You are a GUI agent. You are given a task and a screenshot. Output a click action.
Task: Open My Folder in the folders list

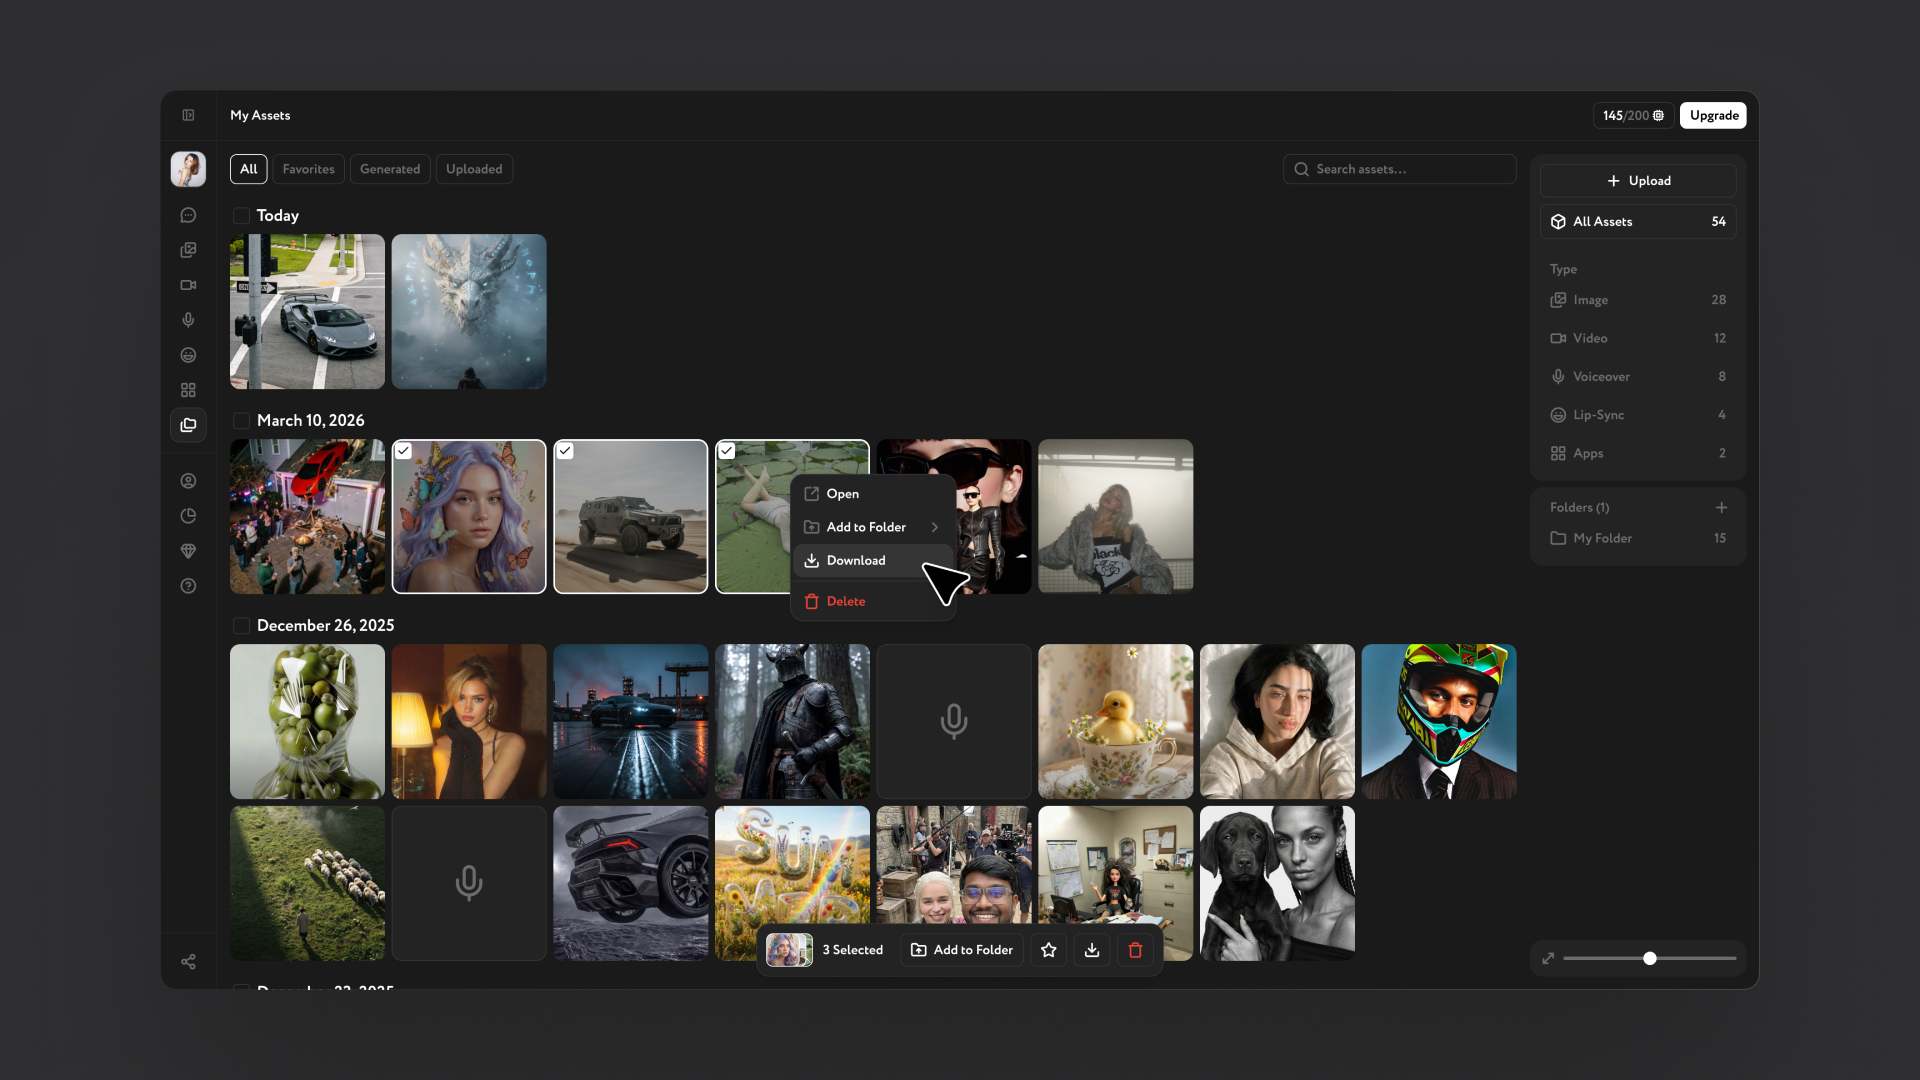point(1638,538)
